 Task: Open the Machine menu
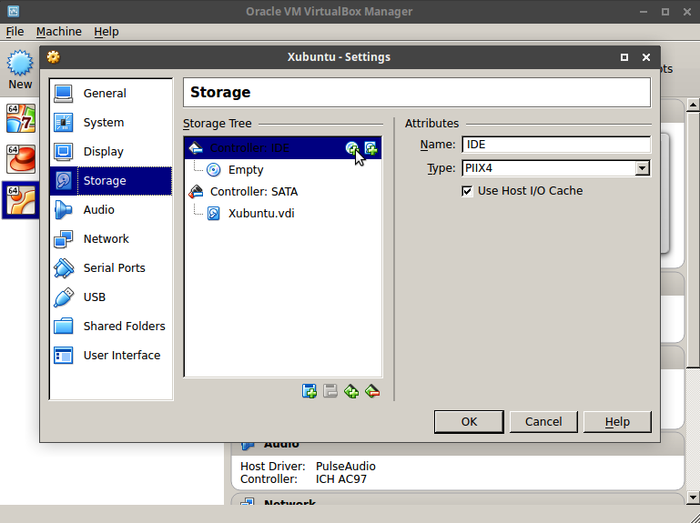(59, 32)
